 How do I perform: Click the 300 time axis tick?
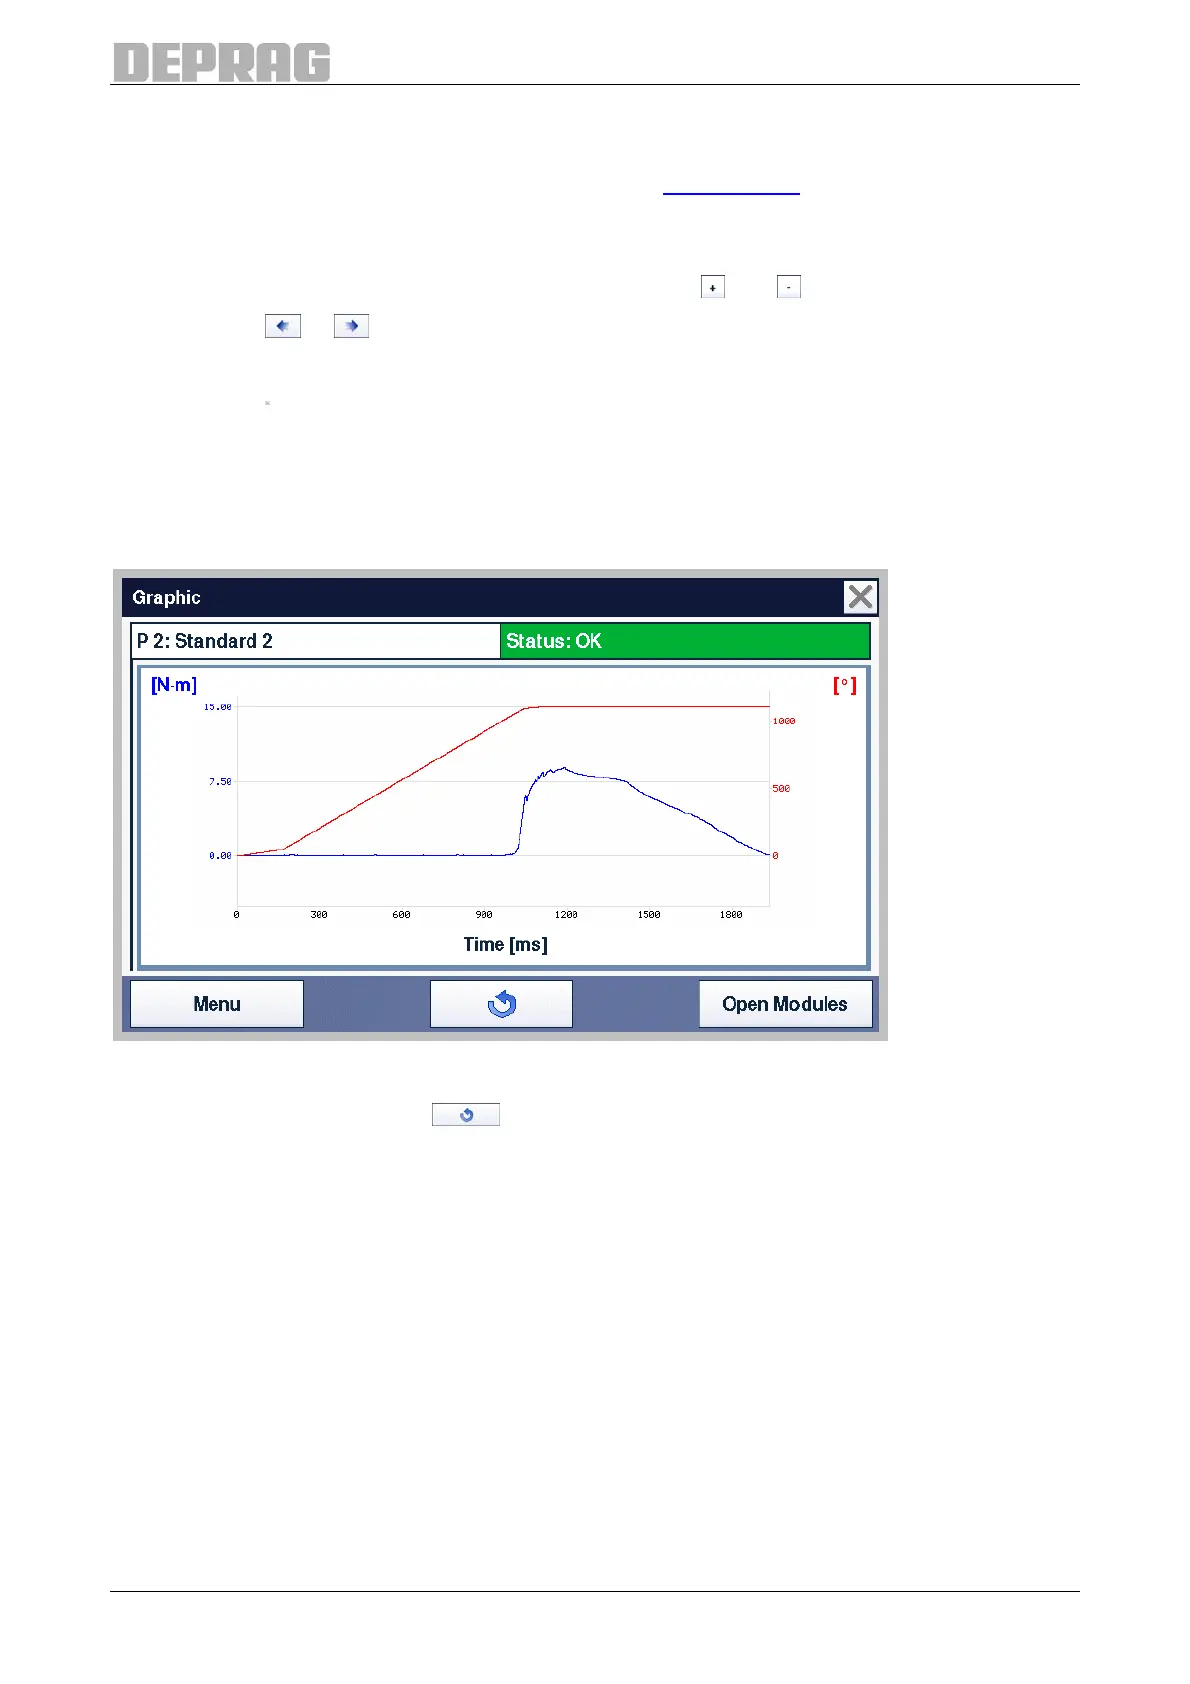click(319, 914)
